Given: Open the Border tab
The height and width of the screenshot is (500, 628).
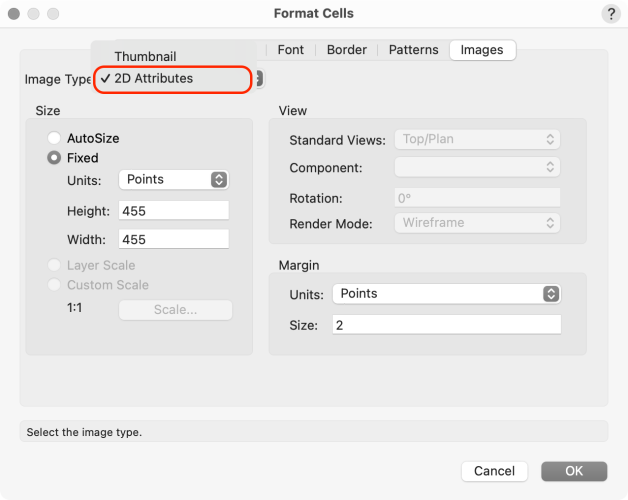Looking at the screenshot, I should point(346,50).
